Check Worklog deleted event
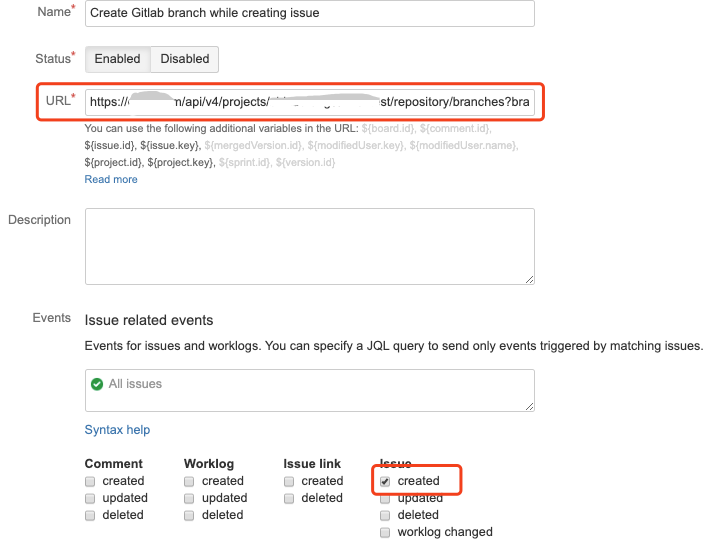Screen dimensions: 728x559 [x=190, y=515]
